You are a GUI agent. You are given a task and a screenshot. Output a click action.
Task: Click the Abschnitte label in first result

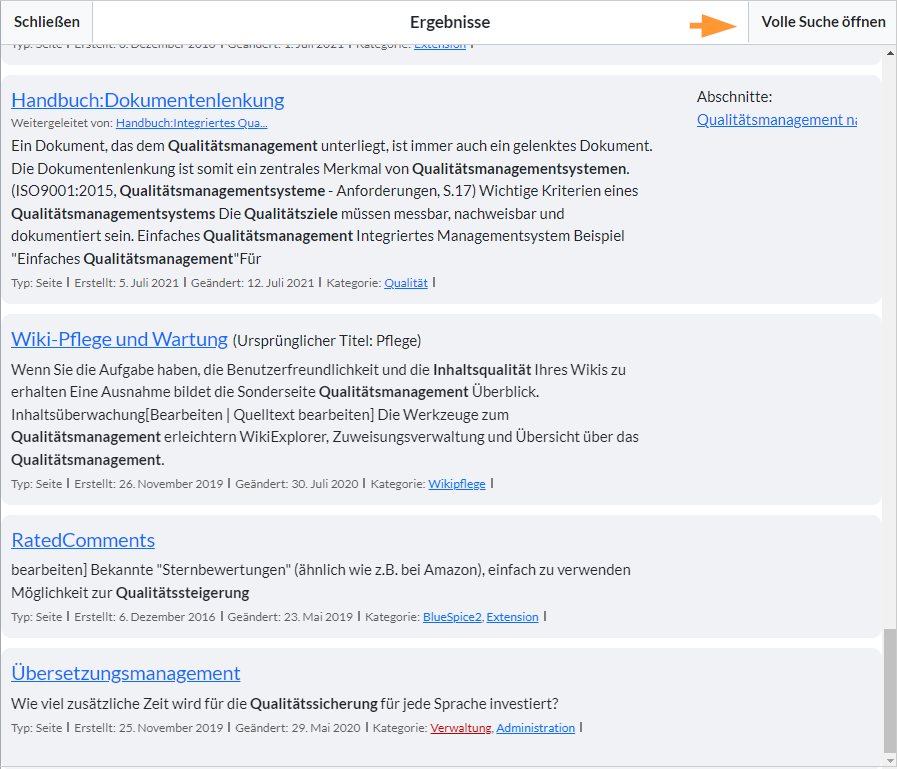734,97
